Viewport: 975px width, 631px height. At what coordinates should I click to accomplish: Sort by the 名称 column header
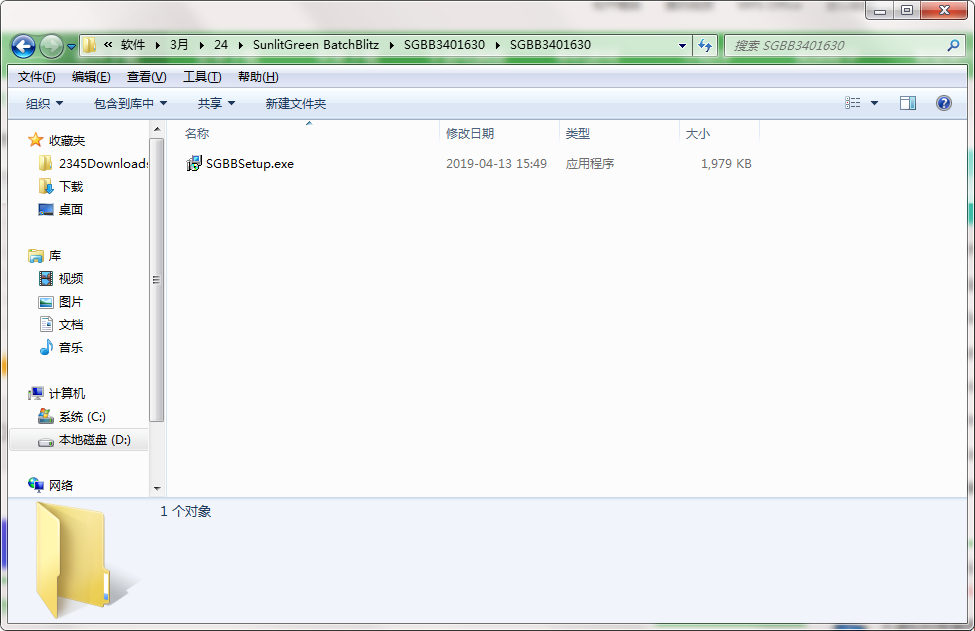(197, 134)
